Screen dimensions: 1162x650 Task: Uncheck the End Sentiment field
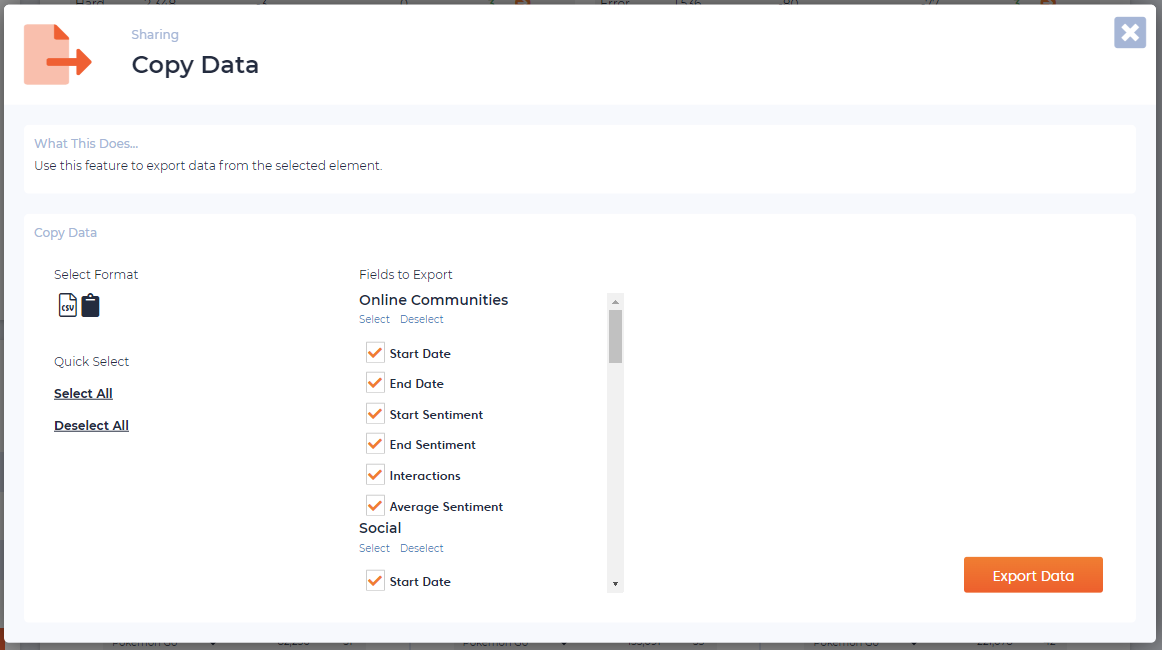[x=375, y=444]
